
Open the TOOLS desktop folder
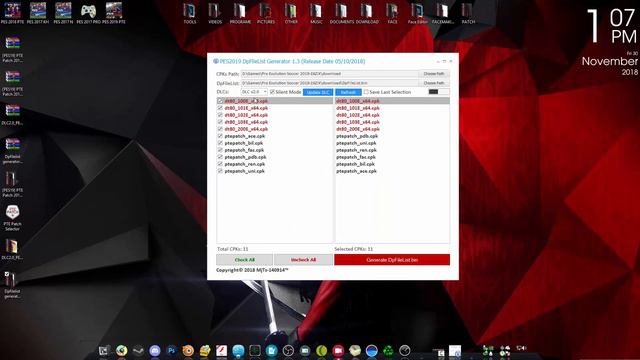pyautogui.click(x=189, y=13)
